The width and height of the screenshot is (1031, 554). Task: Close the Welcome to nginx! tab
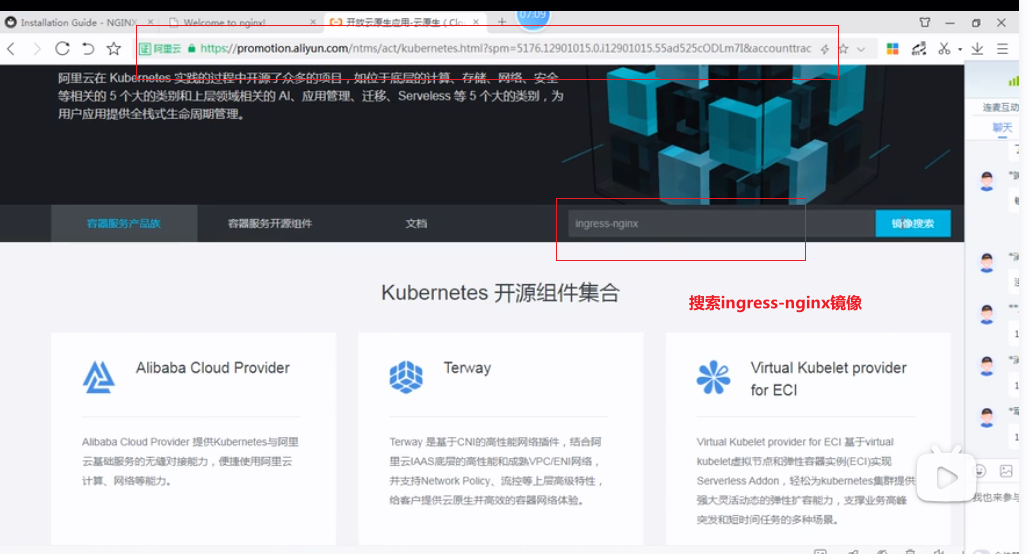click(312, 22)
